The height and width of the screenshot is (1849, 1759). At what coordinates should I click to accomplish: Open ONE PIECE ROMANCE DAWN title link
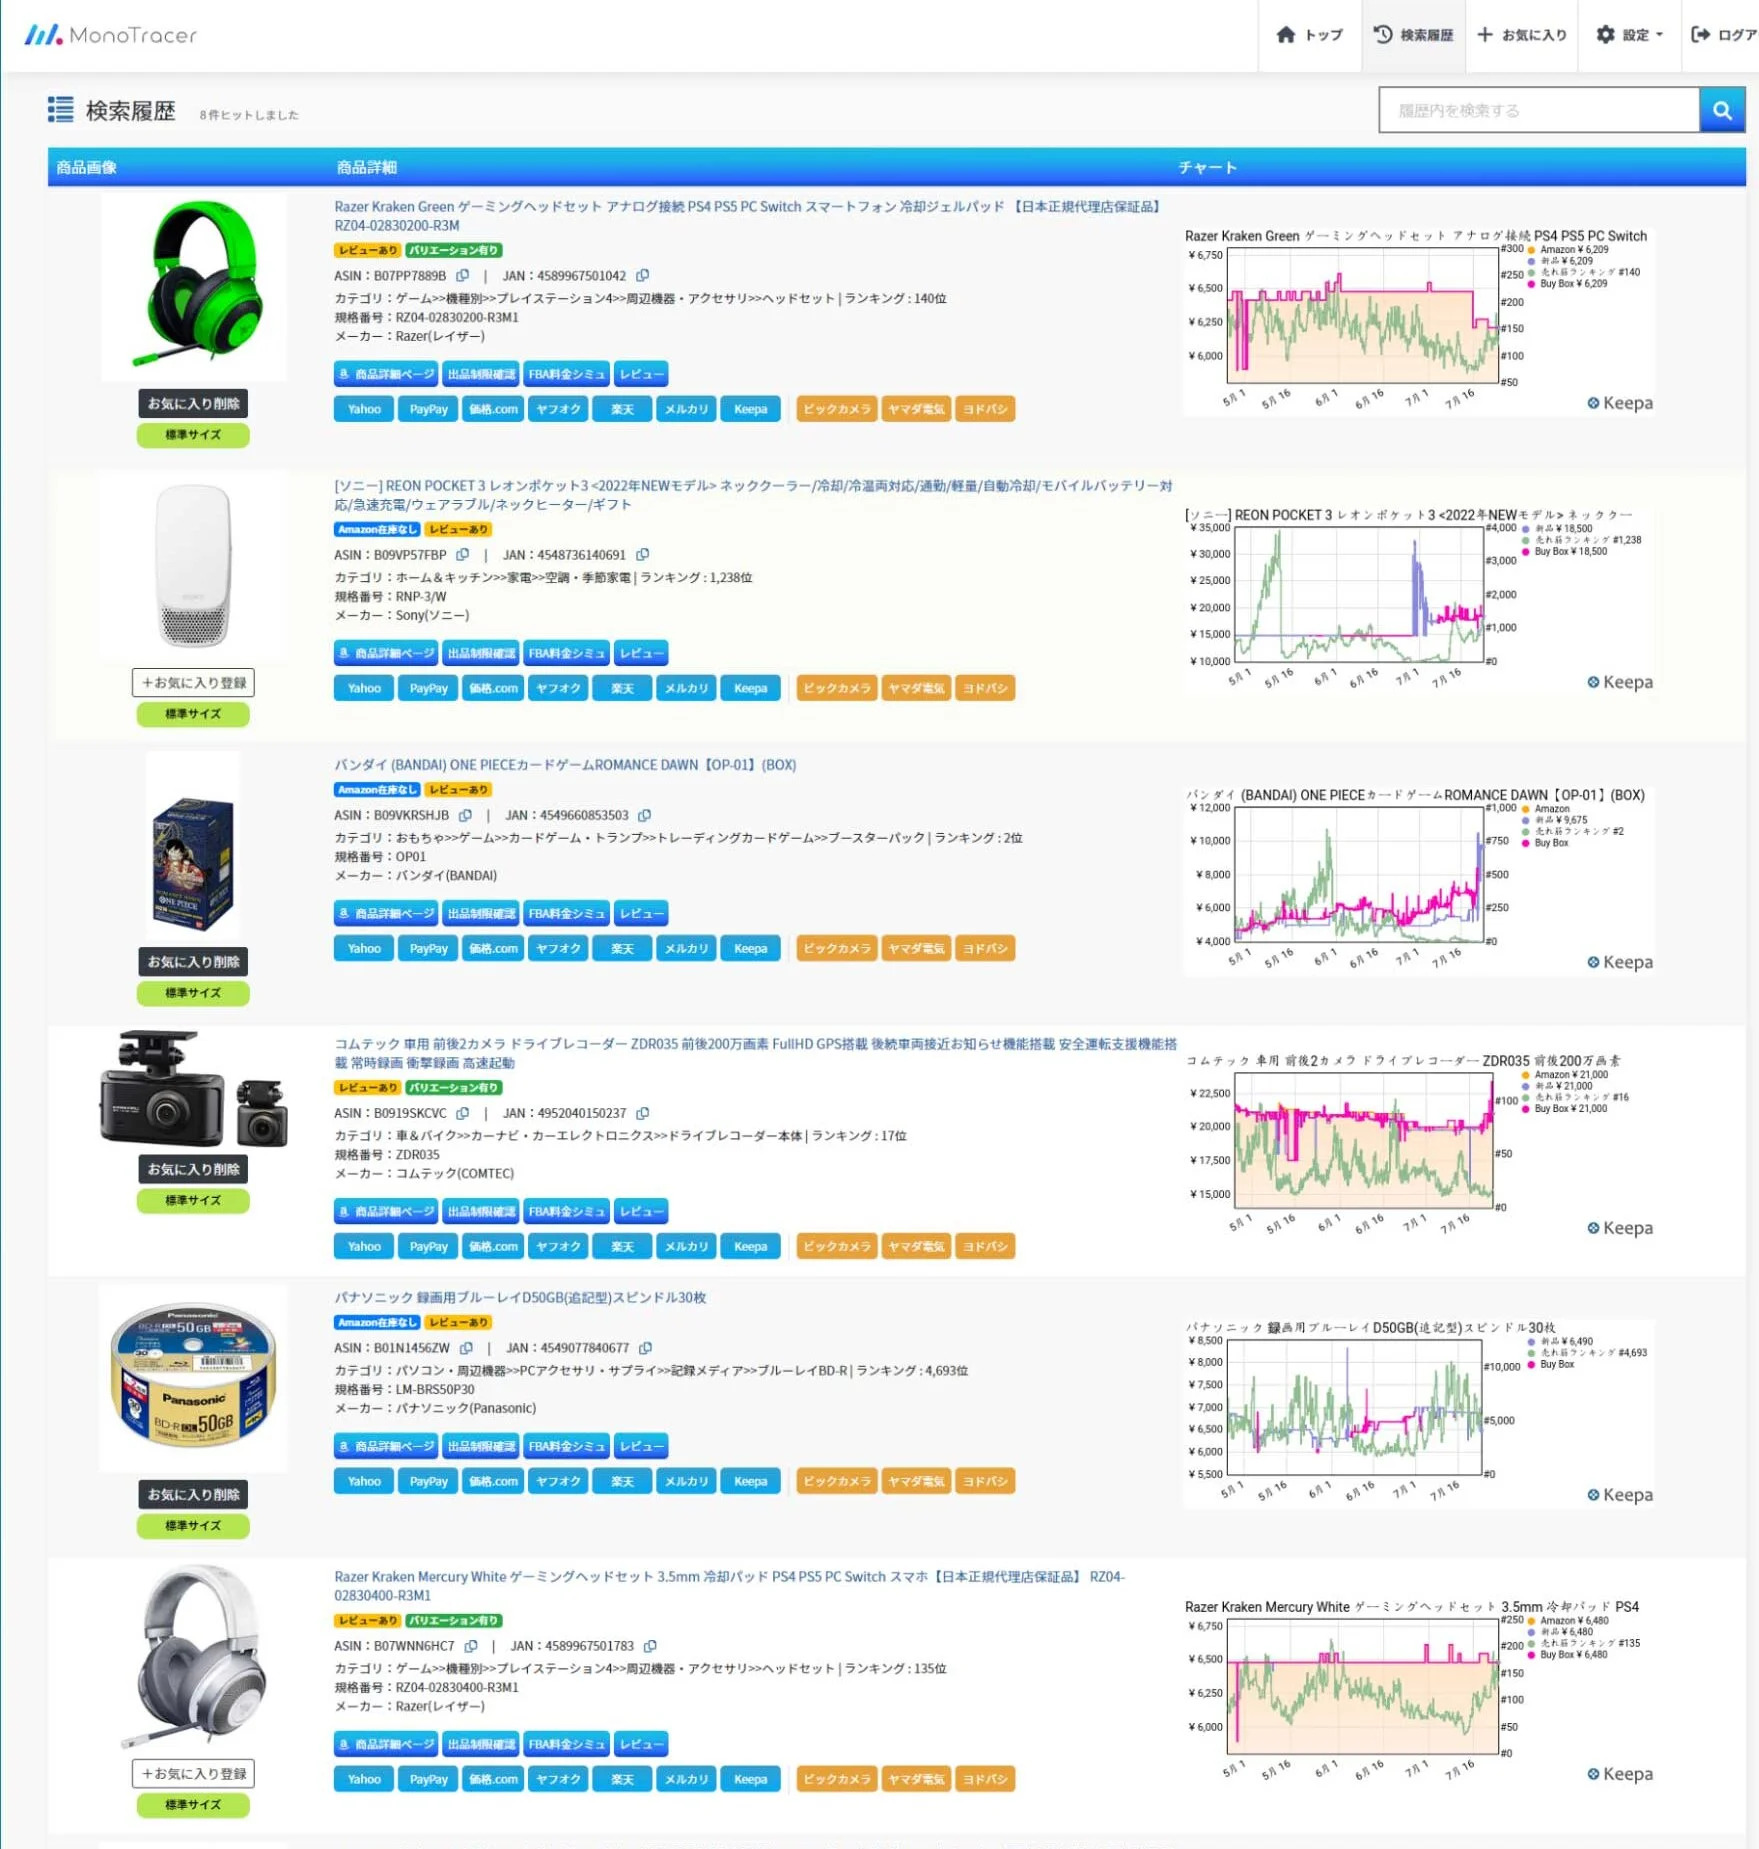pyautogui.click(x=565, y=765)
